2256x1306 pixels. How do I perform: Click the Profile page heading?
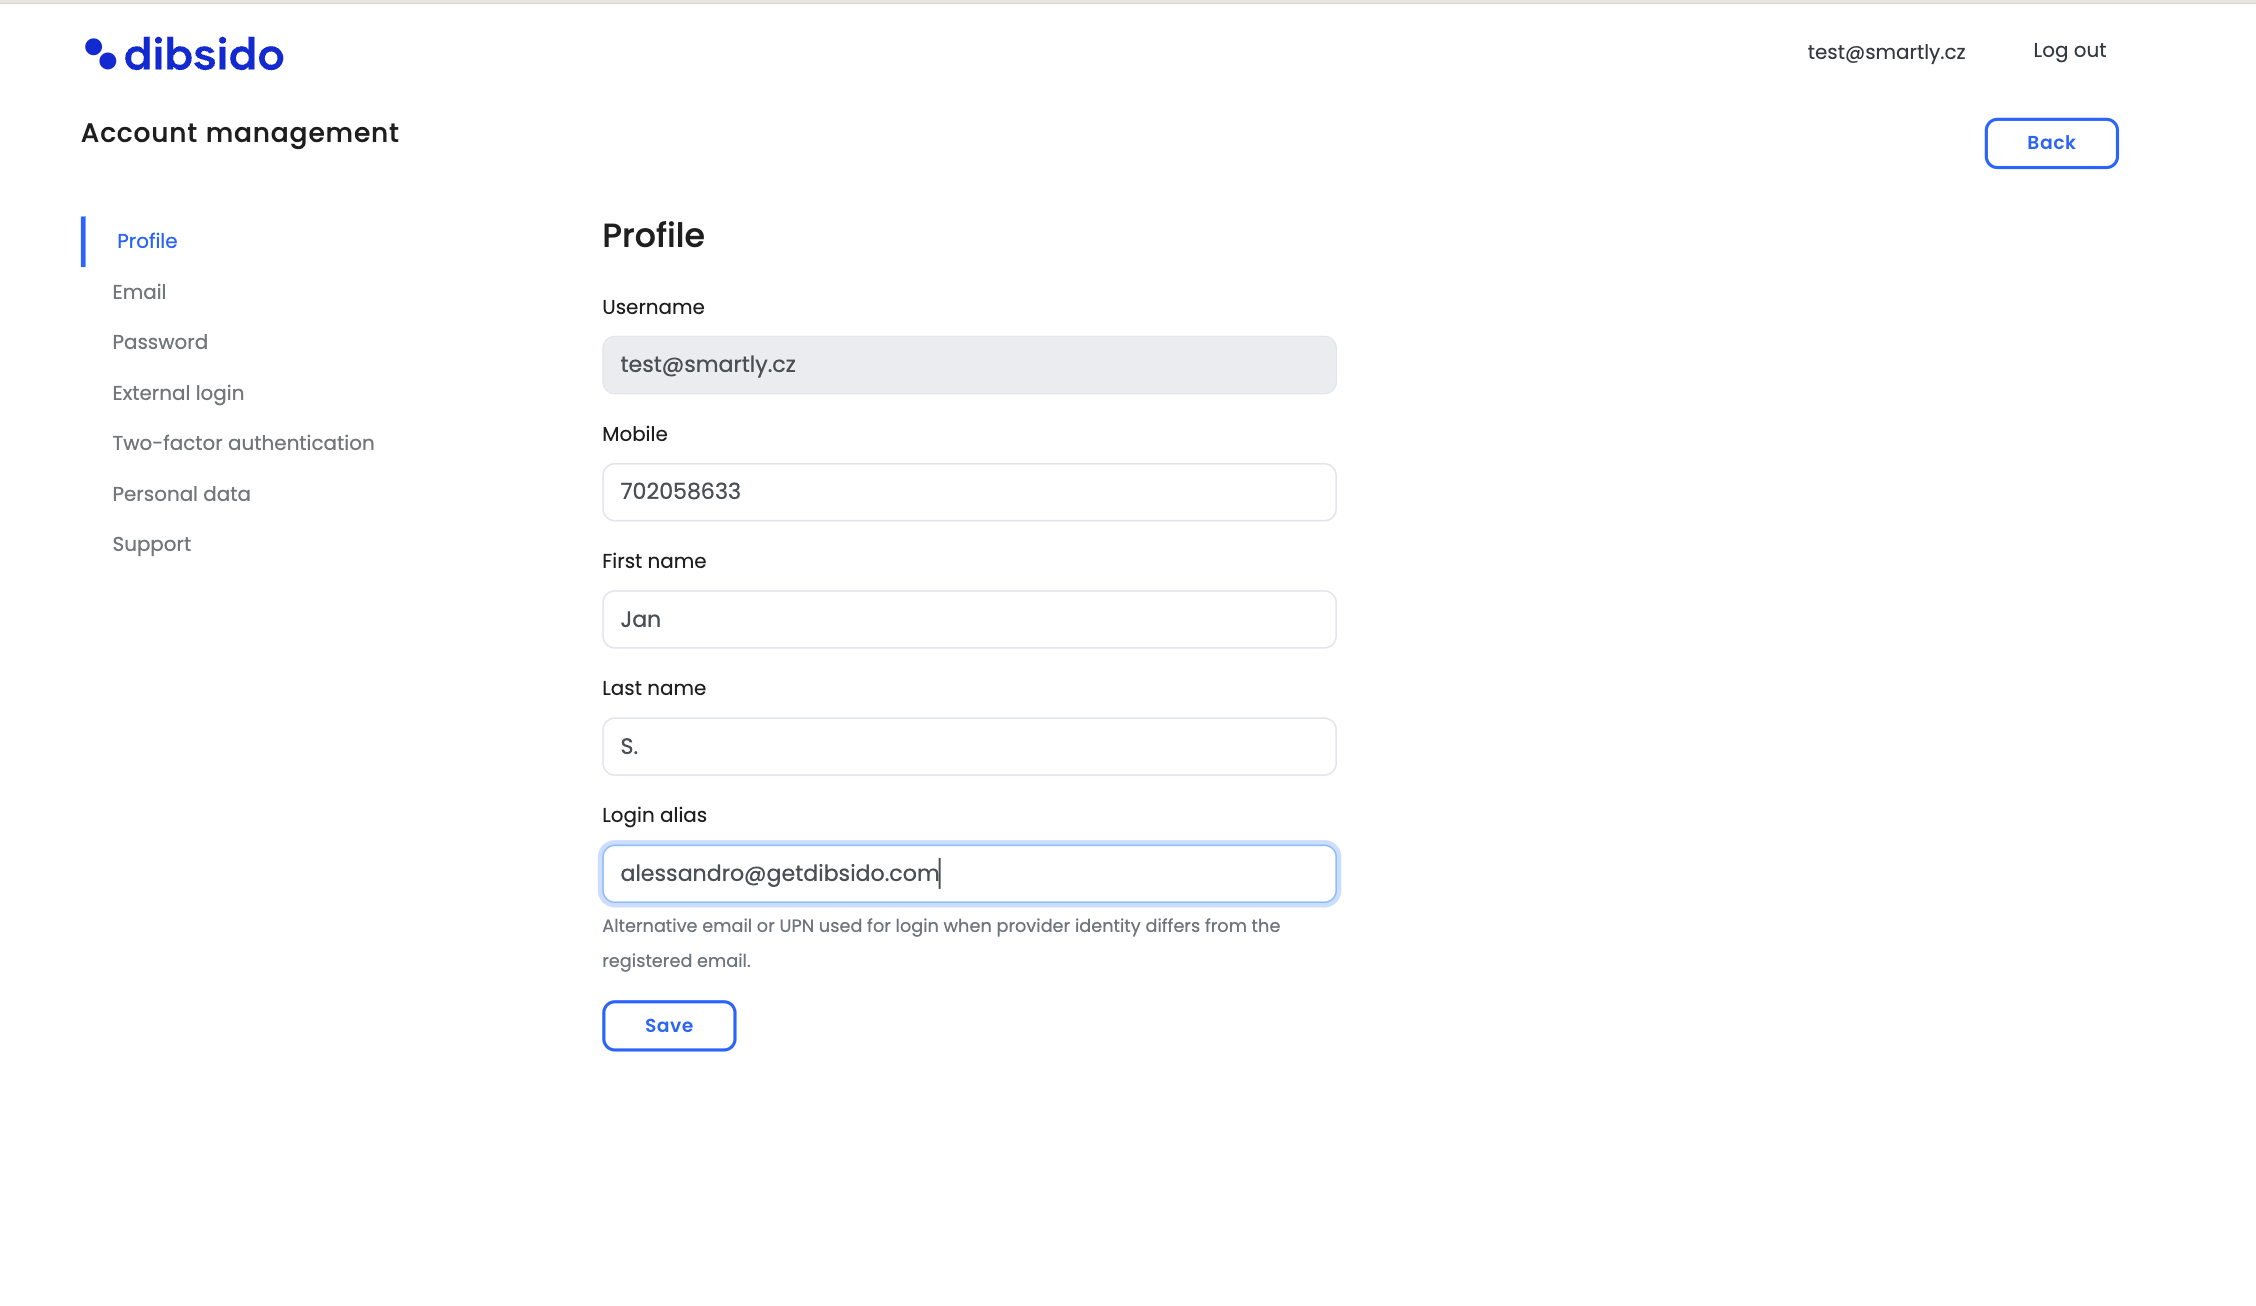pos(653,236)
